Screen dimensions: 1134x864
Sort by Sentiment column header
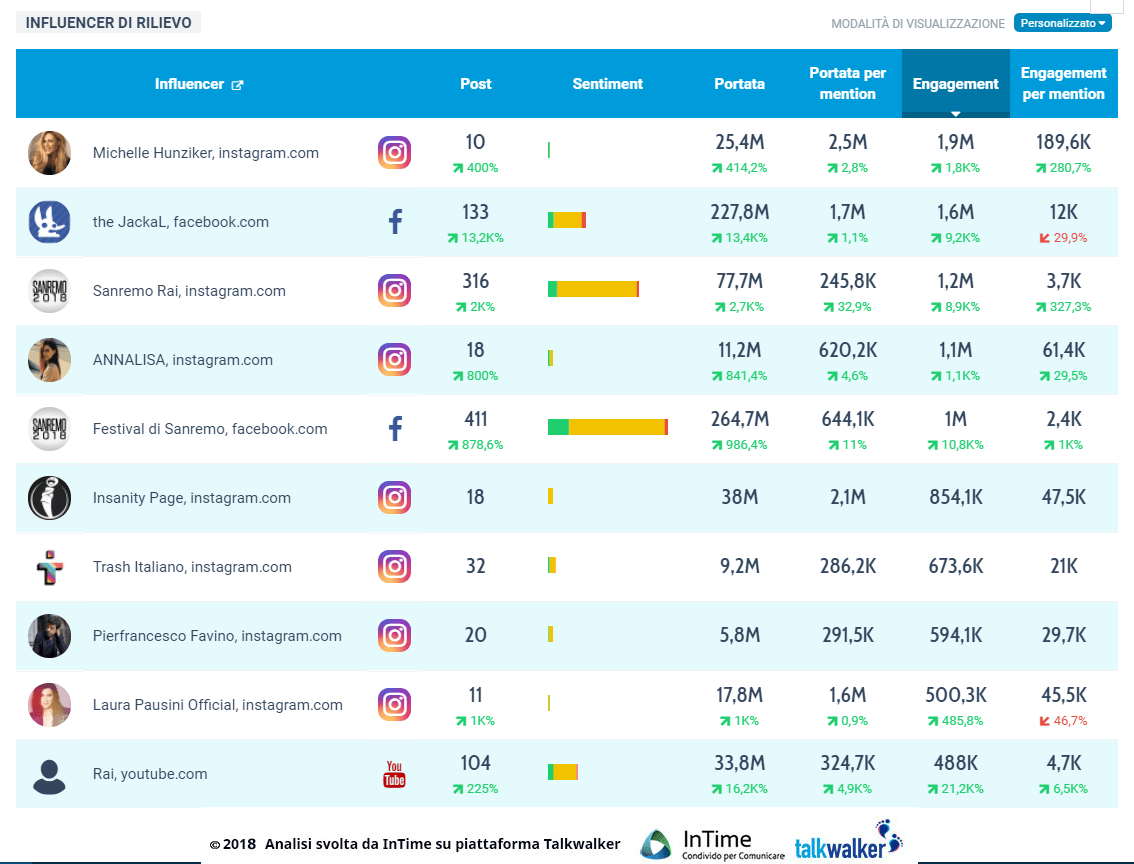pyautogui.click(x=608, y=84)
